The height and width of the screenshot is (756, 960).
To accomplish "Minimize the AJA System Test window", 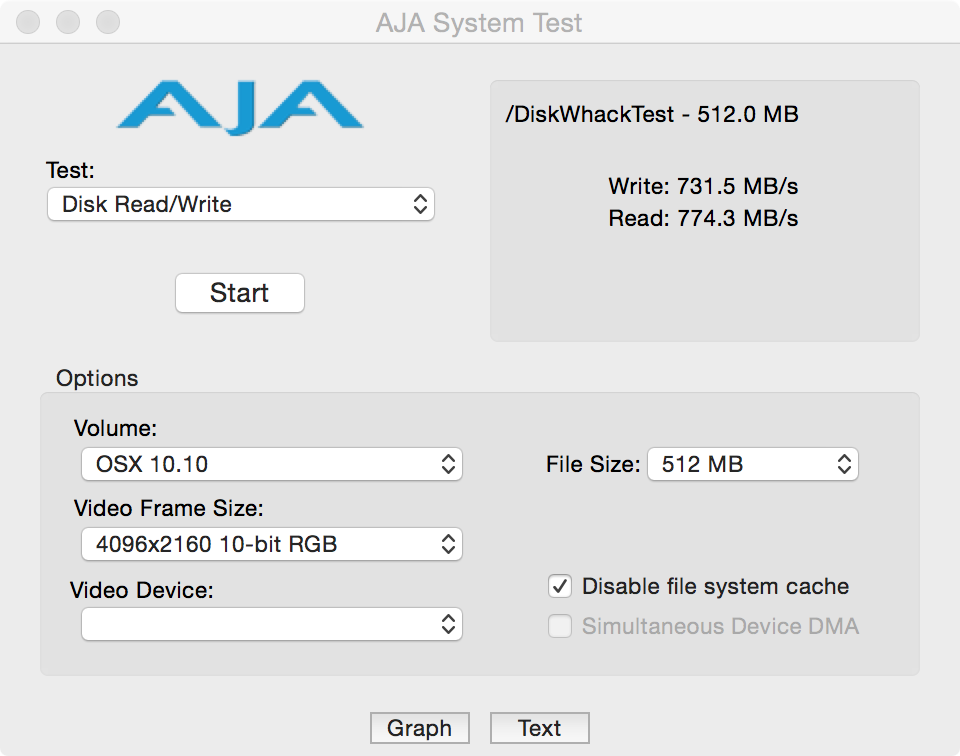I will [x=68, y=22].
